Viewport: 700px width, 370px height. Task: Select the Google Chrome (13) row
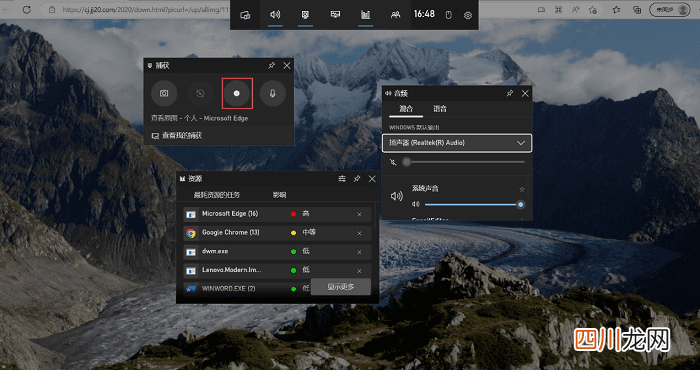pyautogui.click(x=277, y=233)
